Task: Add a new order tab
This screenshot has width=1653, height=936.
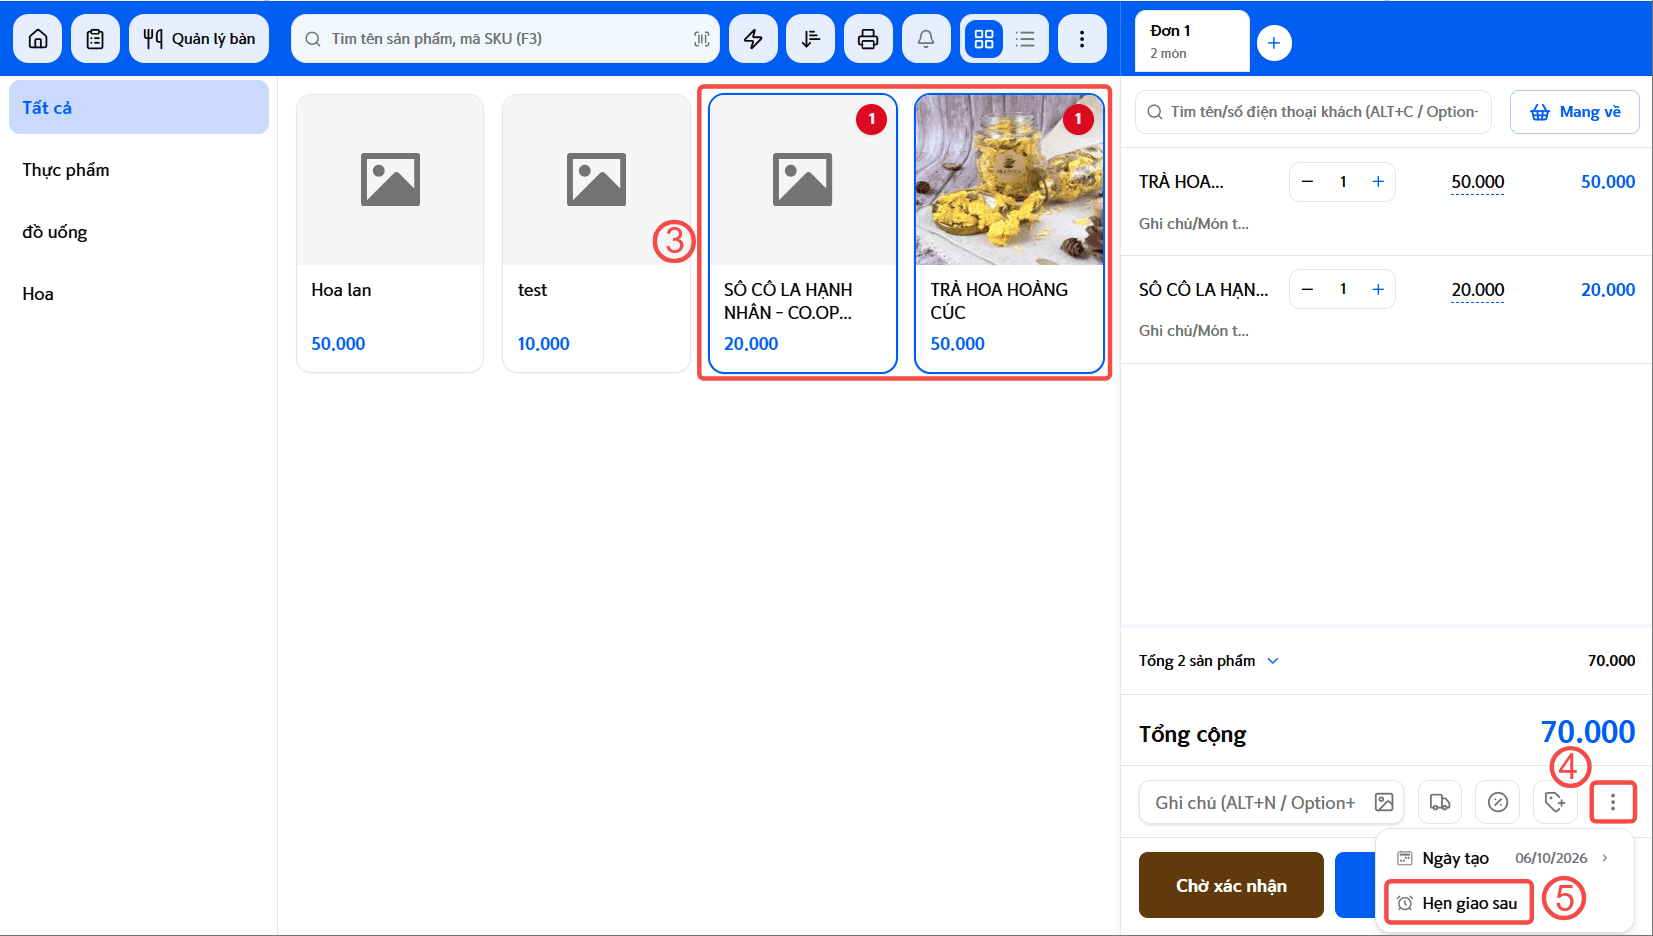Action: [x=1274, y=43]
